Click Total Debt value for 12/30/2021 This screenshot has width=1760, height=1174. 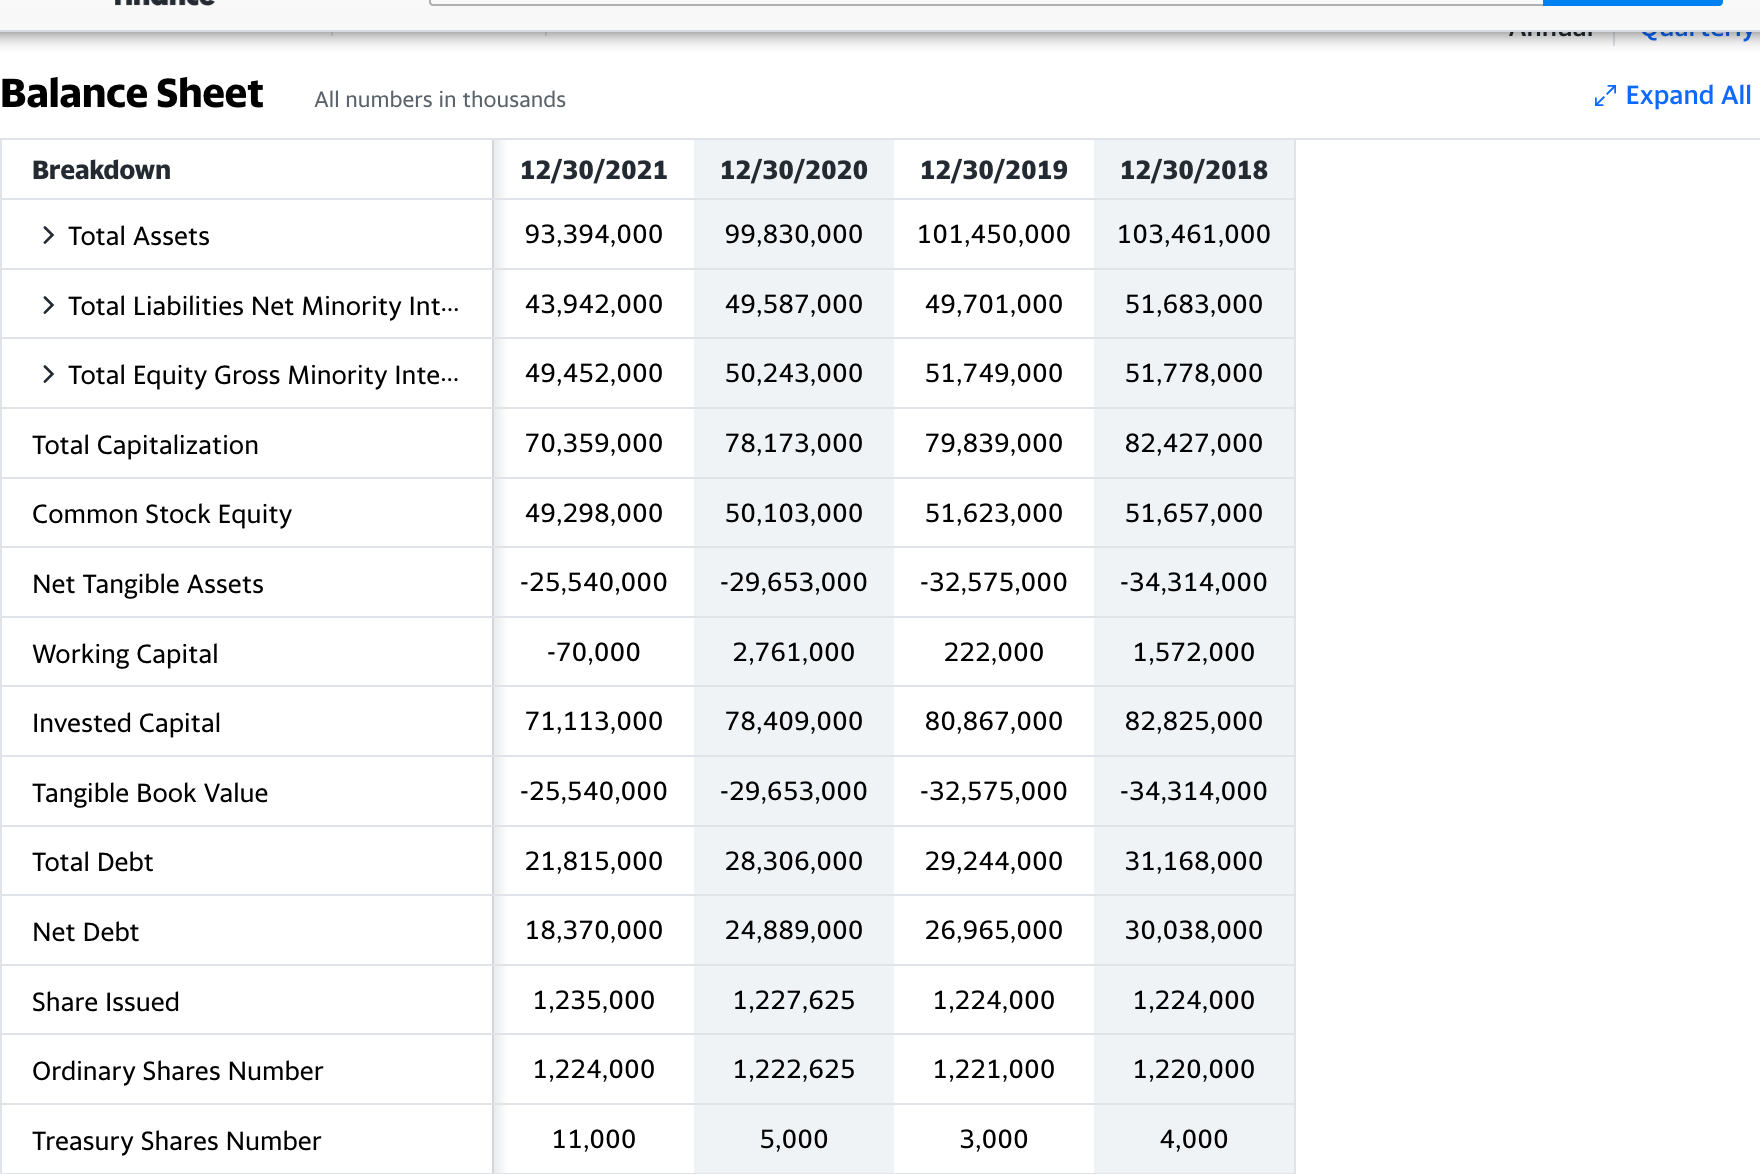[593, 861]
